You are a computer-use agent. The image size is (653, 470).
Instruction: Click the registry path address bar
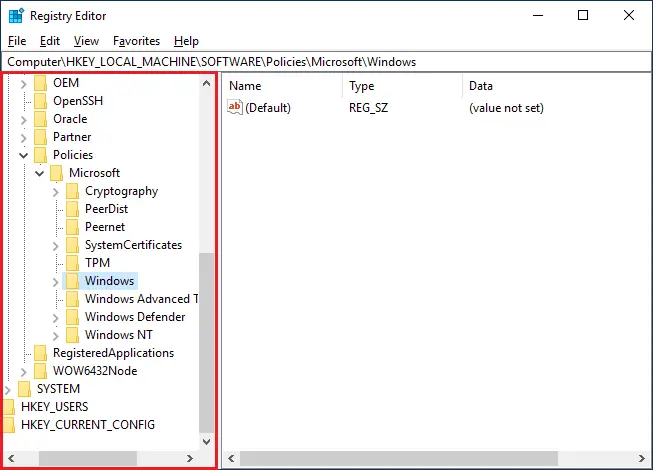(x=326, y=62)
